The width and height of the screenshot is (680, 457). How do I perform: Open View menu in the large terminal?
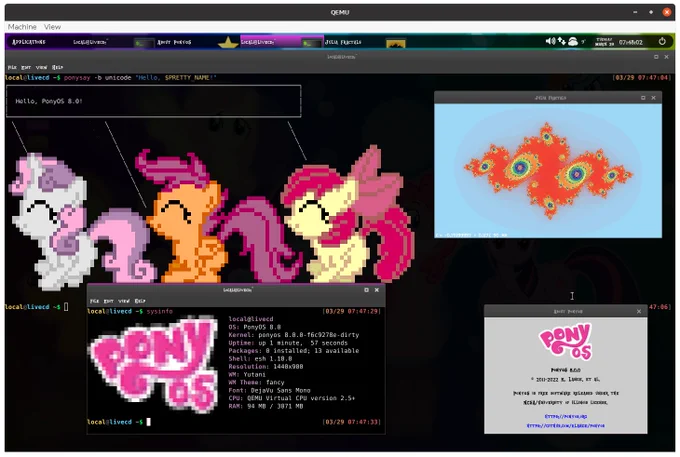(x=41, y=67)
